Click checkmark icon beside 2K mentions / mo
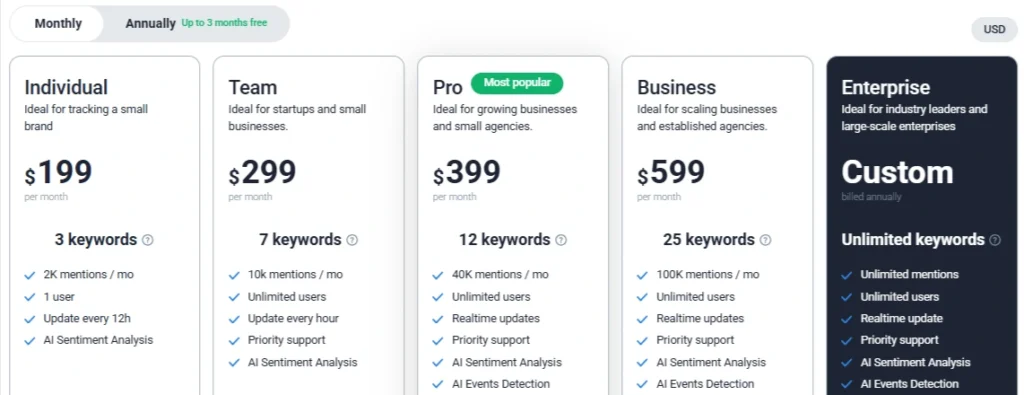Viewport: 1024px width, 395px height. (29, 276)
